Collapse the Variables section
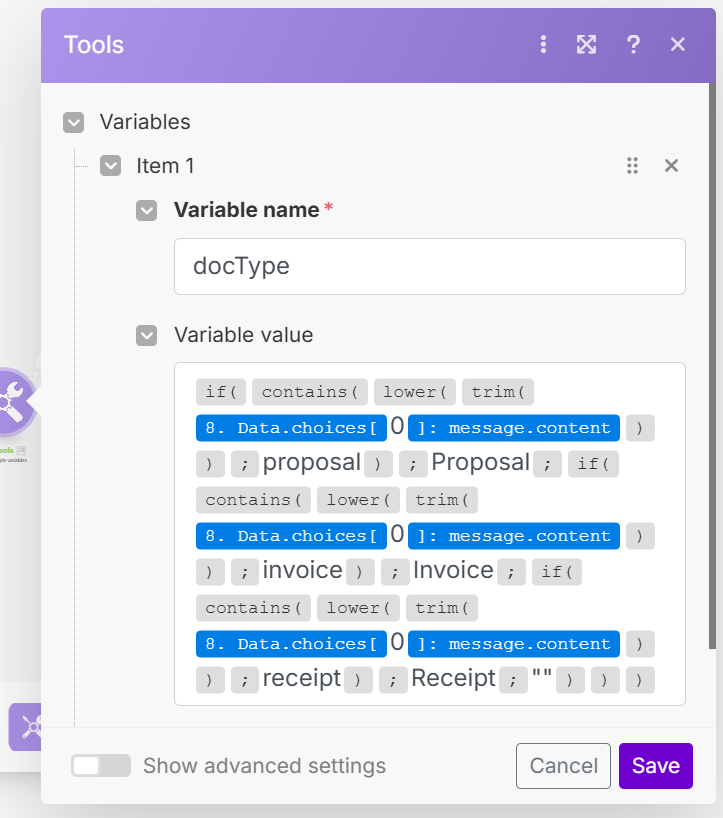Image resolution: width=723 pixels, height=818 pixels. [x=73, y=122]
